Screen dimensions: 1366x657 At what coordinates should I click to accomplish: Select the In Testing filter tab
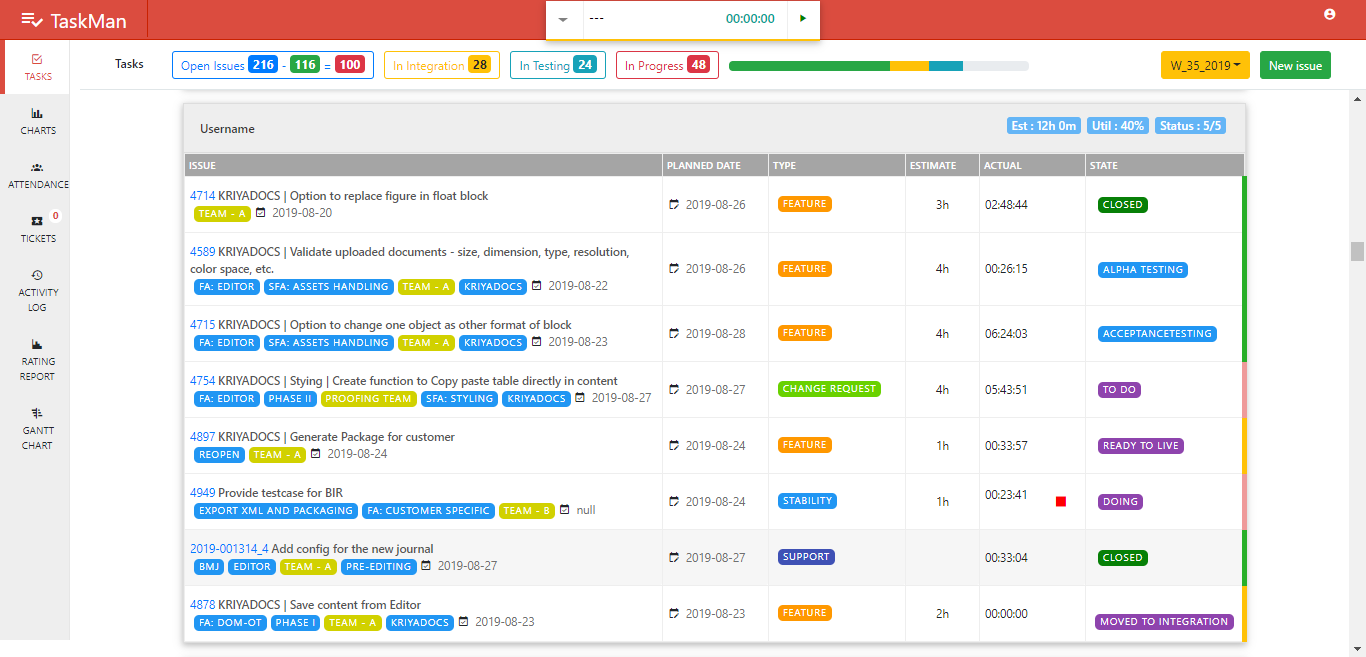click(x=557, y=66)
